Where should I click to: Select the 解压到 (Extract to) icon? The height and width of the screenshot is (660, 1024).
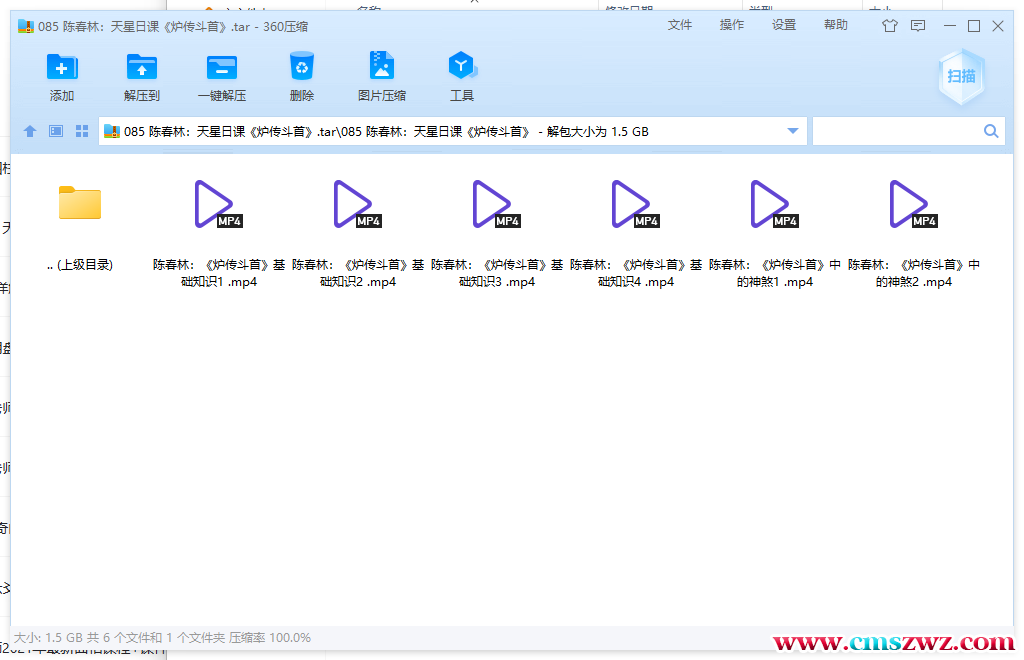142,77
